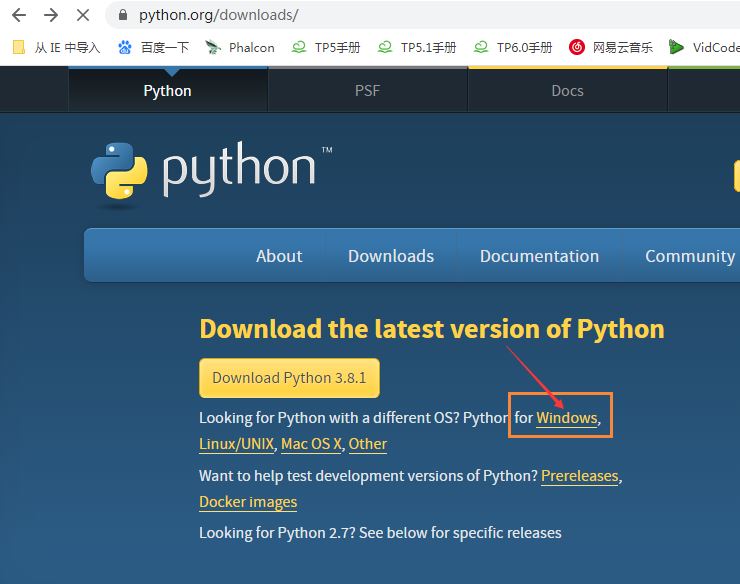Select the address bar URL field
Image resolution: width=740 pixels, height=584 pixels.
pos(425,15)
